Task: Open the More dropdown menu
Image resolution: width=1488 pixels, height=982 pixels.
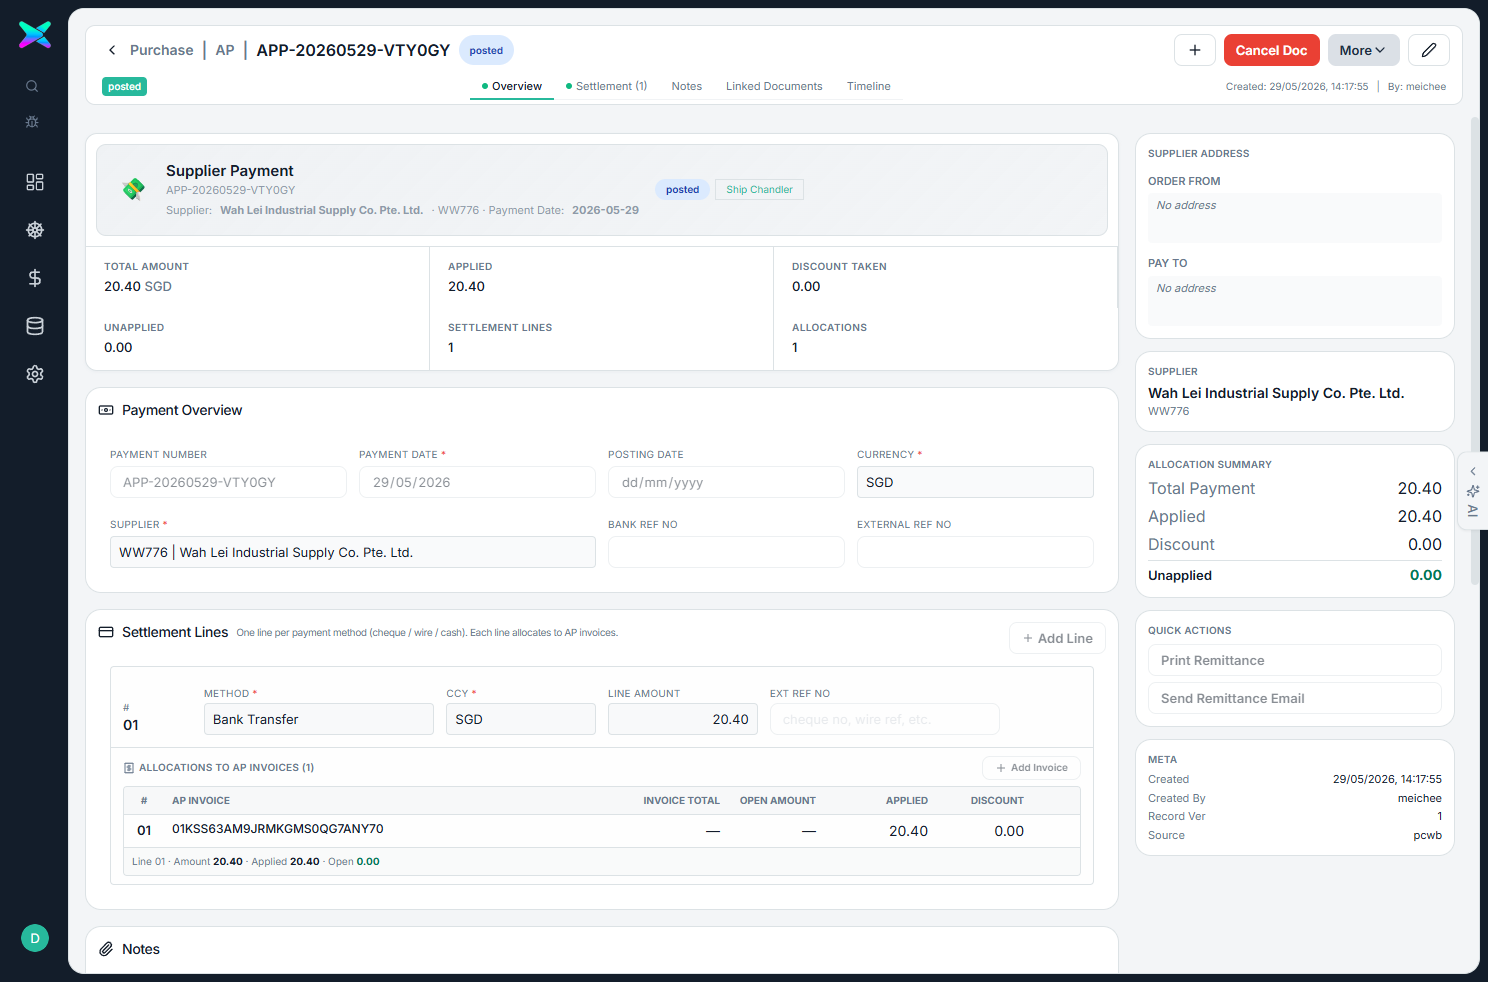Action: (x=1363, y=50)
